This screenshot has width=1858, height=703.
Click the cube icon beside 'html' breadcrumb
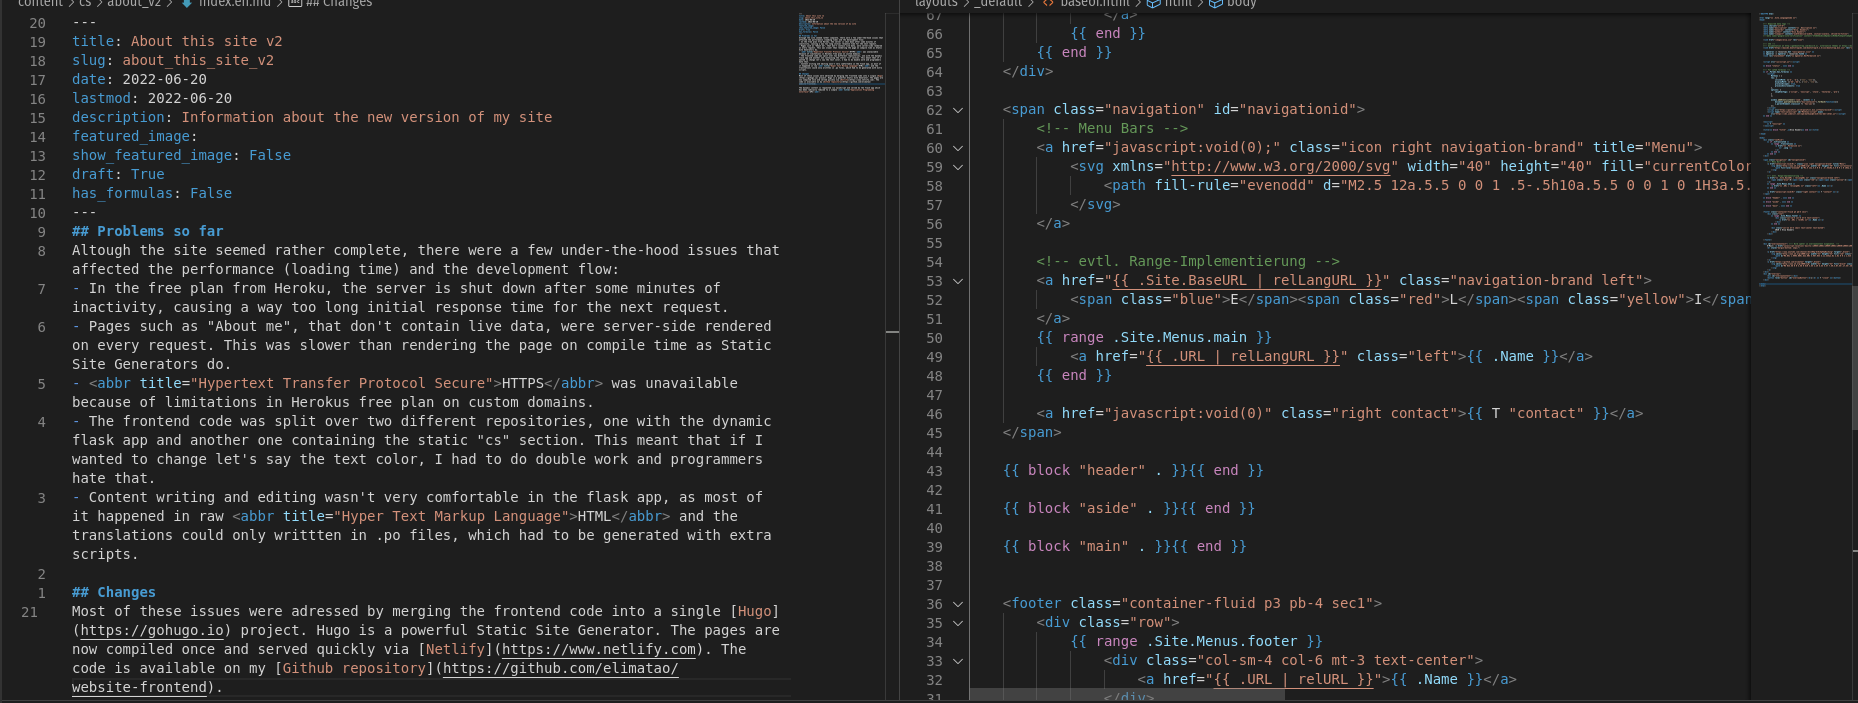pyautogui.click(x=1153, y=4)
